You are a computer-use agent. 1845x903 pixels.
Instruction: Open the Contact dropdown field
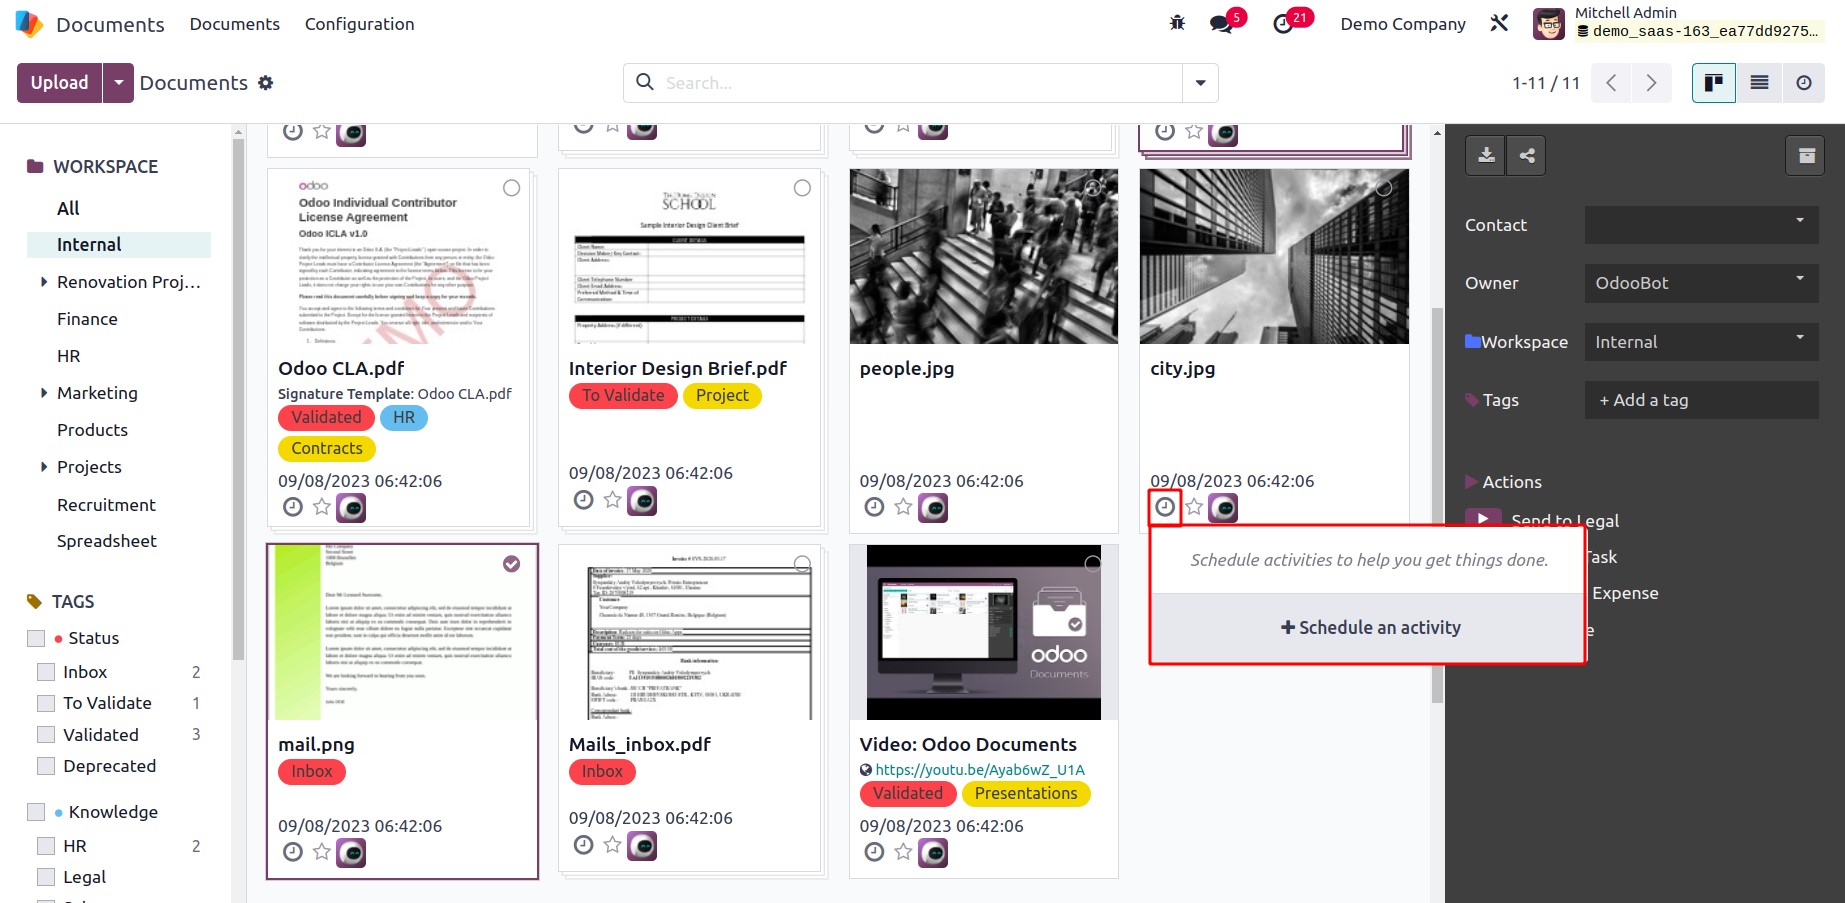[x=1701, y=225]
